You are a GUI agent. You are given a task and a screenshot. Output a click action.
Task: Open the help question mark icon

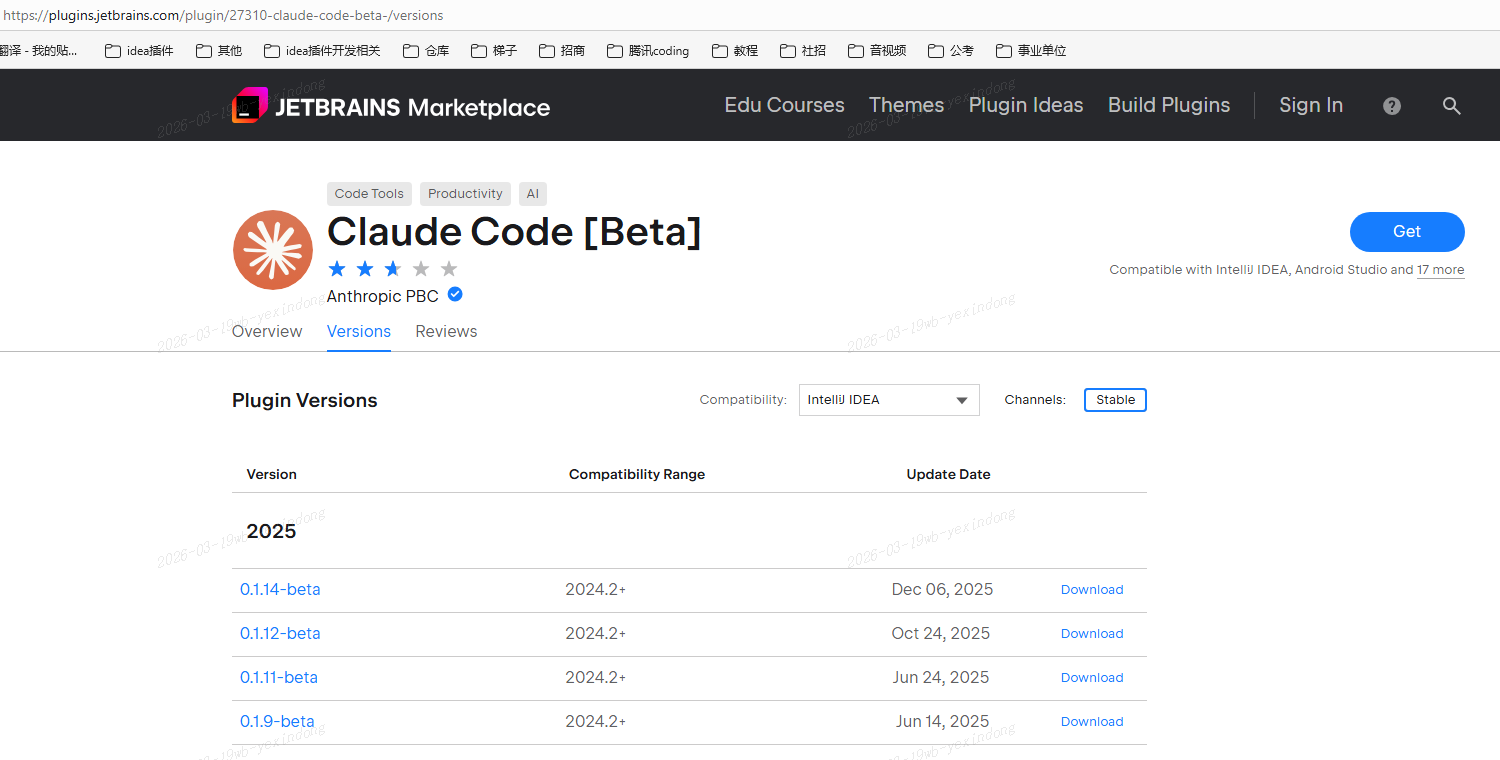(x=1392, y=106)
